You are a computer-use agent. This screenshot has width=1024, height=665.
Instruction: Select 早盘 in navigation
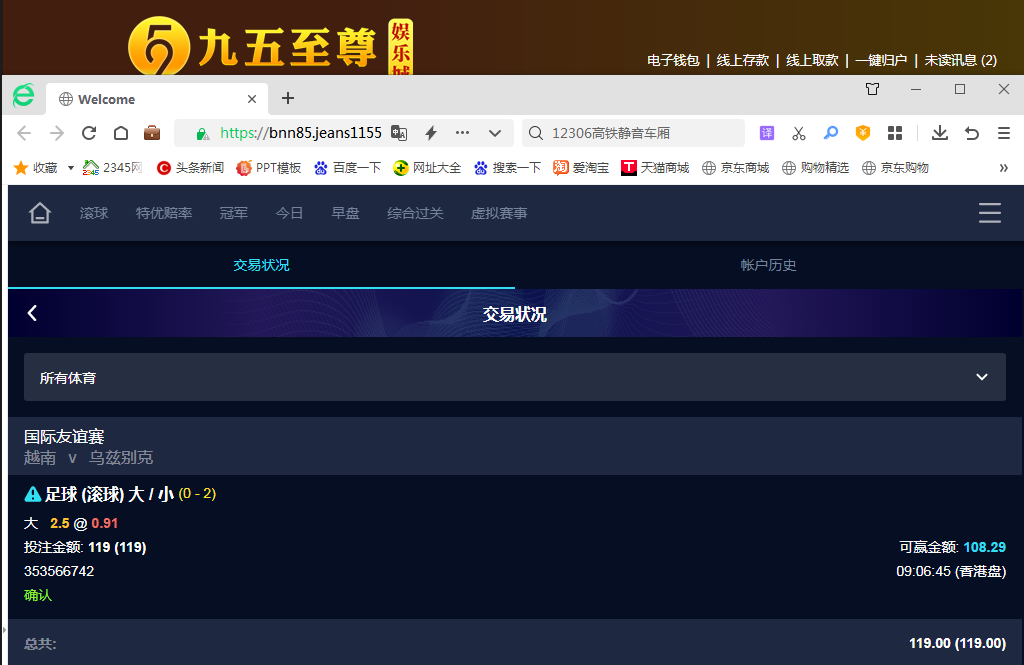(x=345, y=213)
